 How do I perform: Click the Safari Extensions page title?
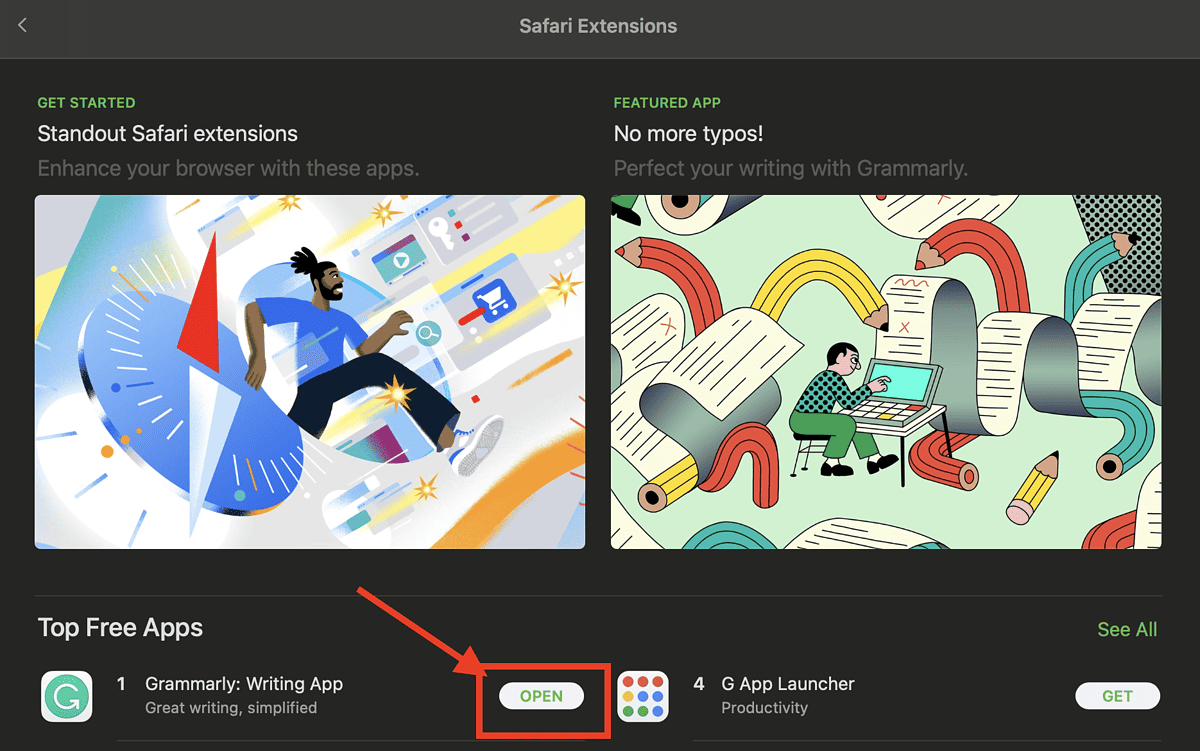tap(598, 26)
